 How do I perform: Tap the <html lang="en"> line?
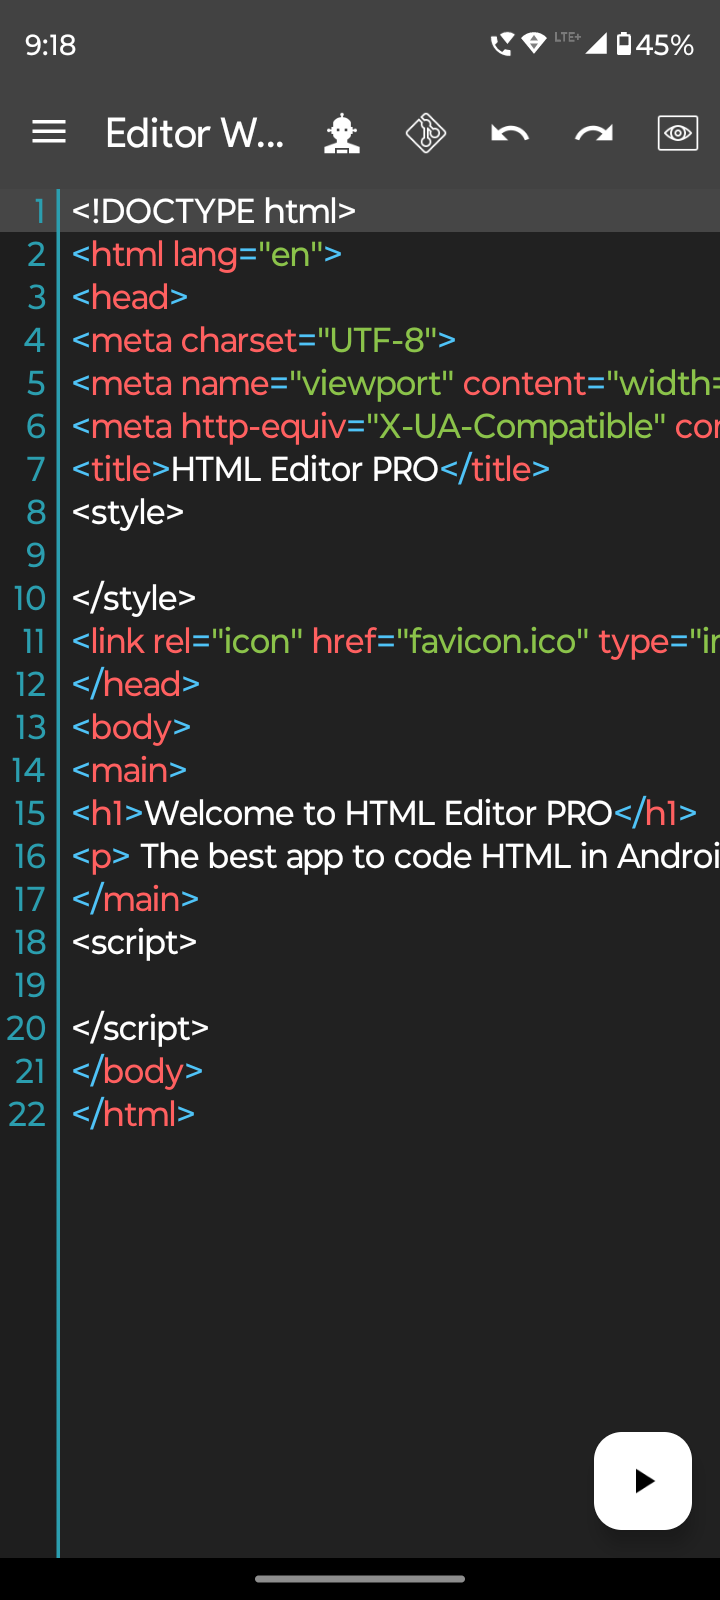click(207, 254)
